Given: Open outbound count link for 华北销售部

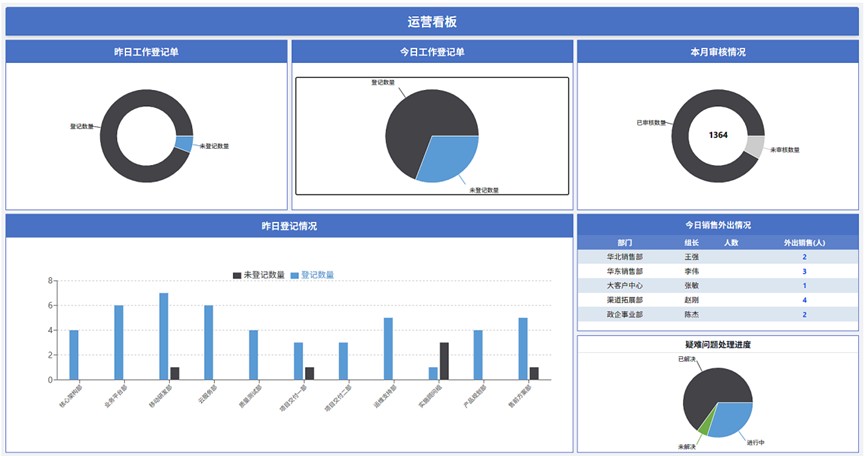Looking at the screenshot, I should (x=804, y=257).
